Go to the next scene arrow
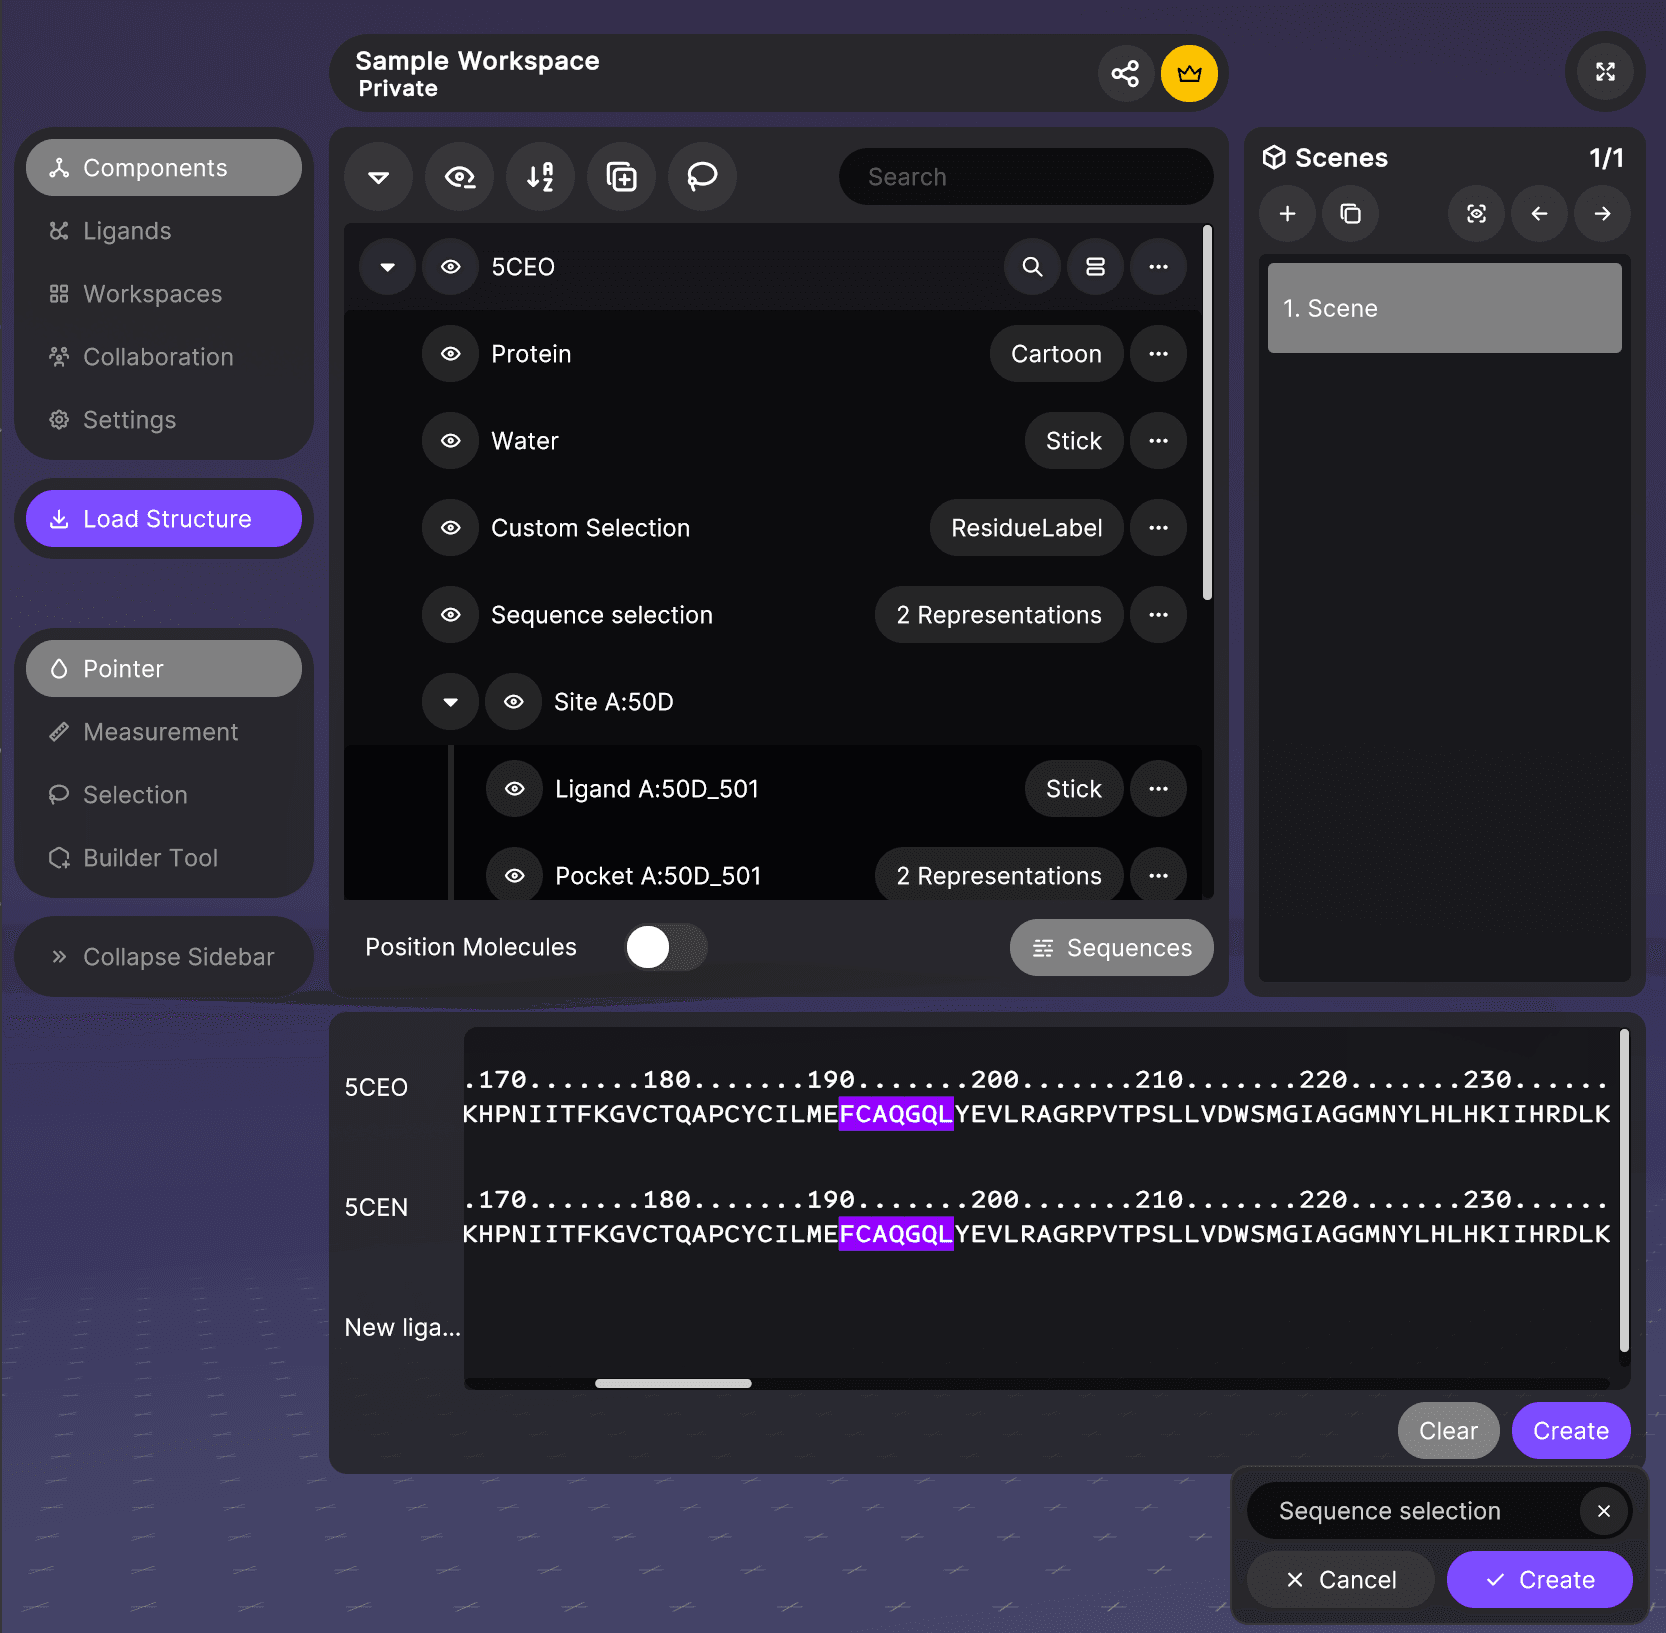Image resolution: width=1666 pixels, height=1633 pixels. pos(1602,214)
